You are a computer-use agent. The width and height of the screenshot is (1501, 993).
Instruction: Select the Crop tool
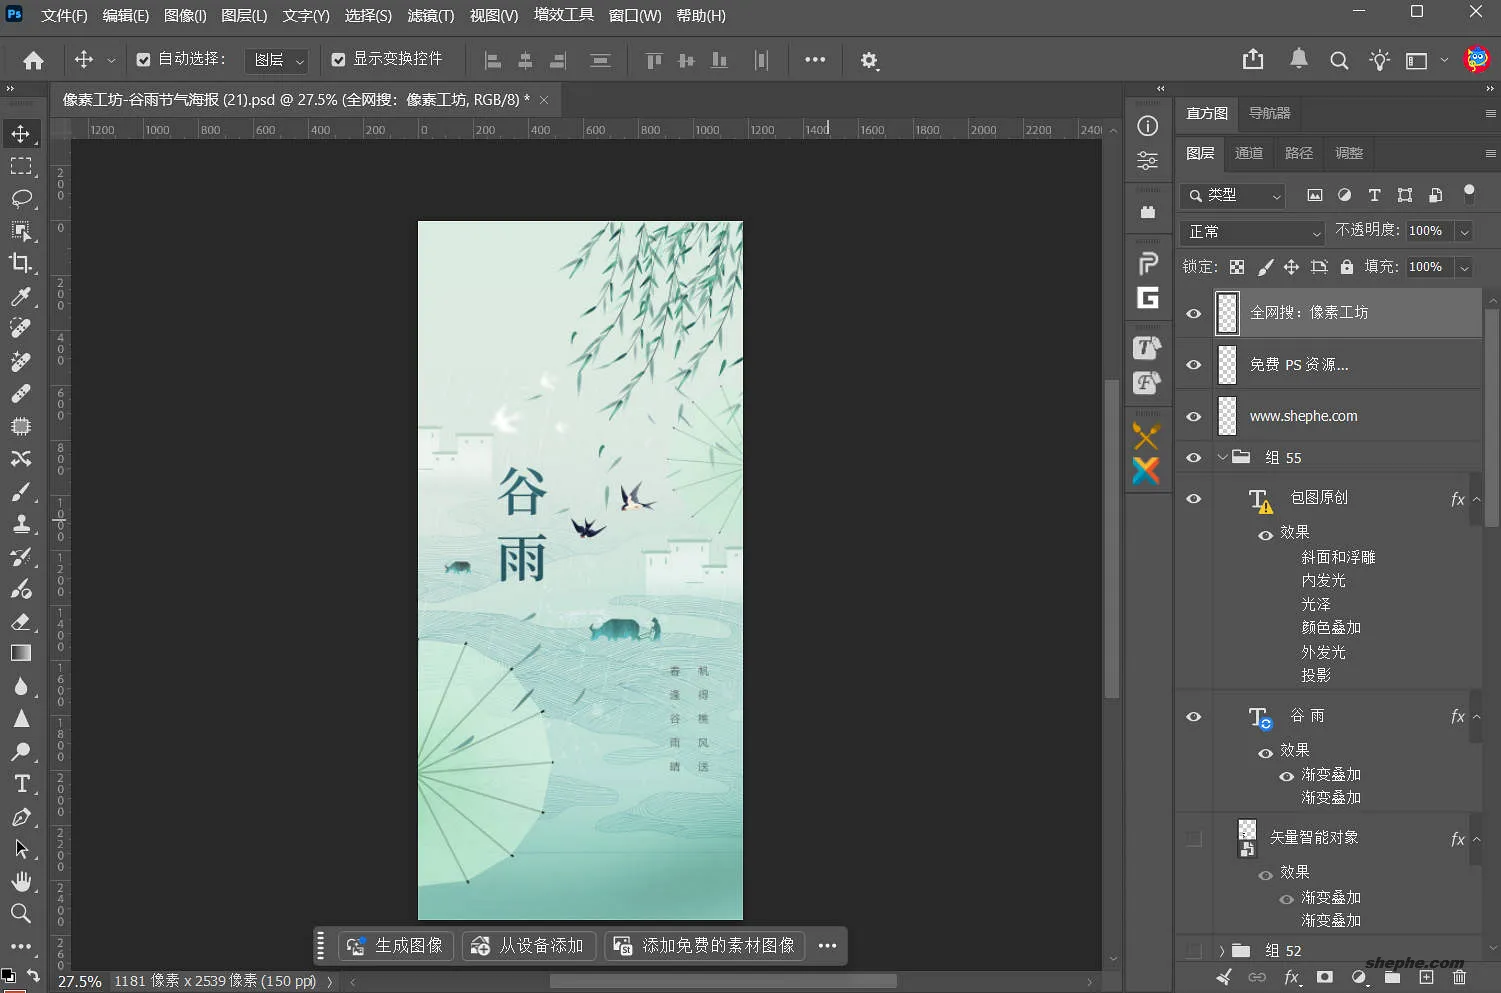[21, 263]
